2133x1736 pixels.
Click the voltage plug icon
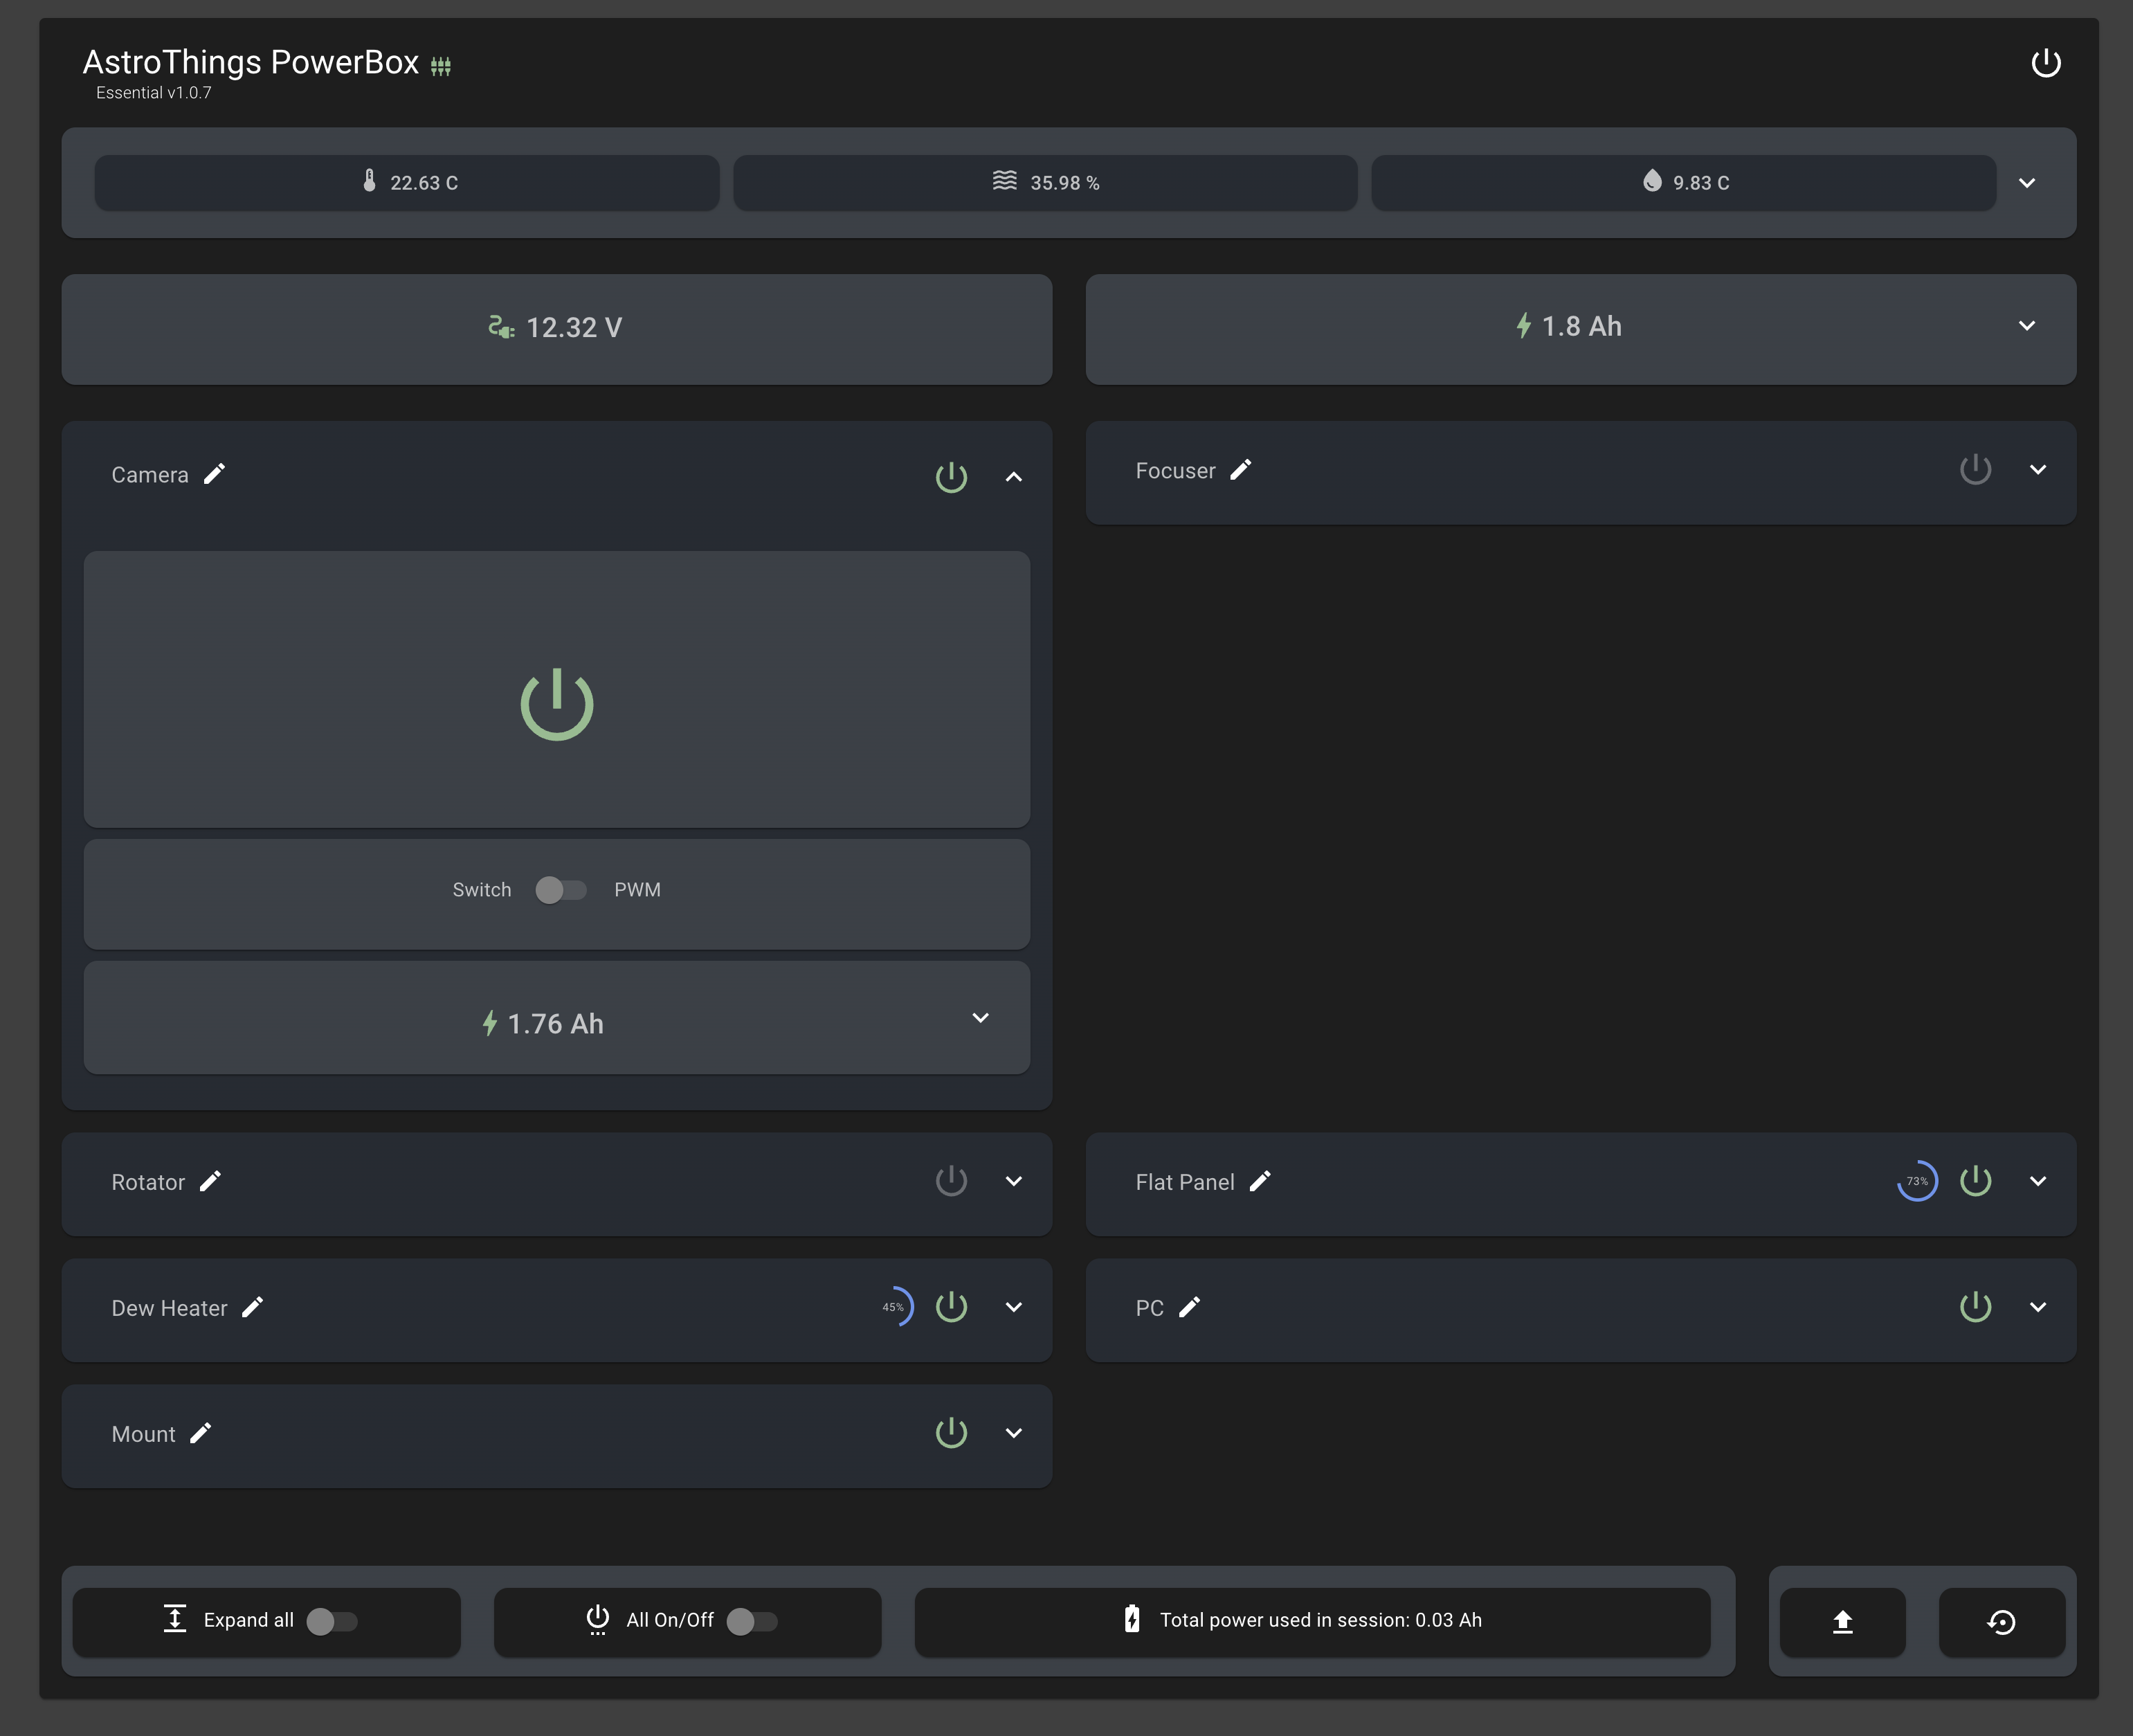501,327
